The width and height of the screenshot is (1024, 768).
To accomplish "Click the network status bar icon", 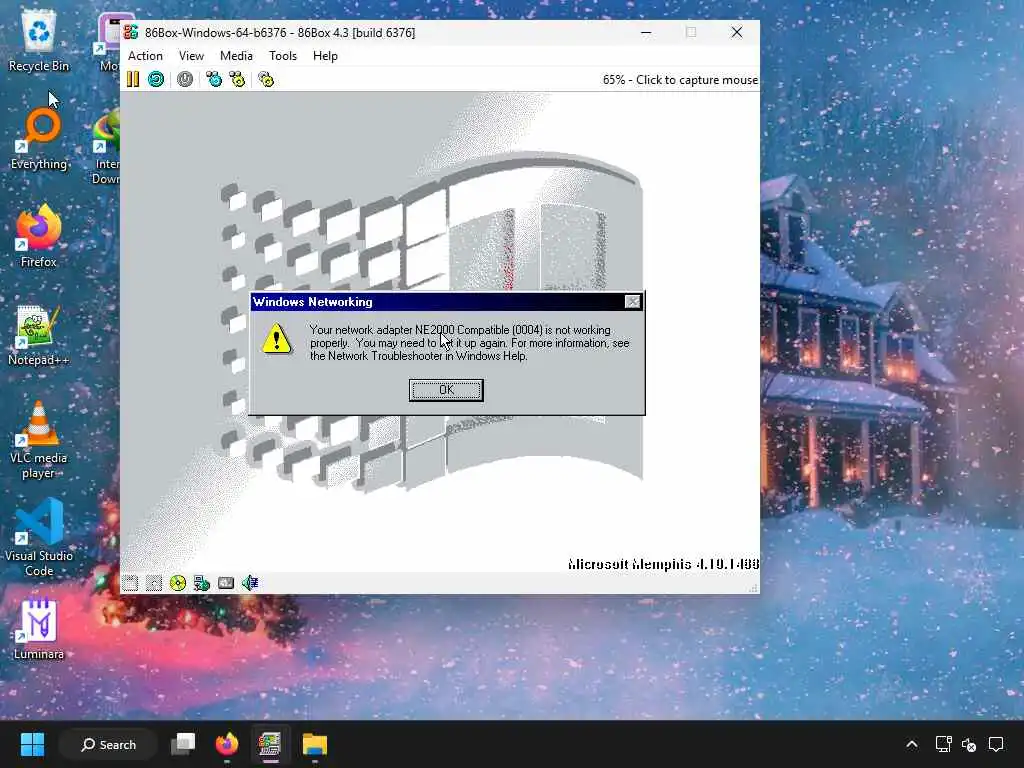I will 202,583.
